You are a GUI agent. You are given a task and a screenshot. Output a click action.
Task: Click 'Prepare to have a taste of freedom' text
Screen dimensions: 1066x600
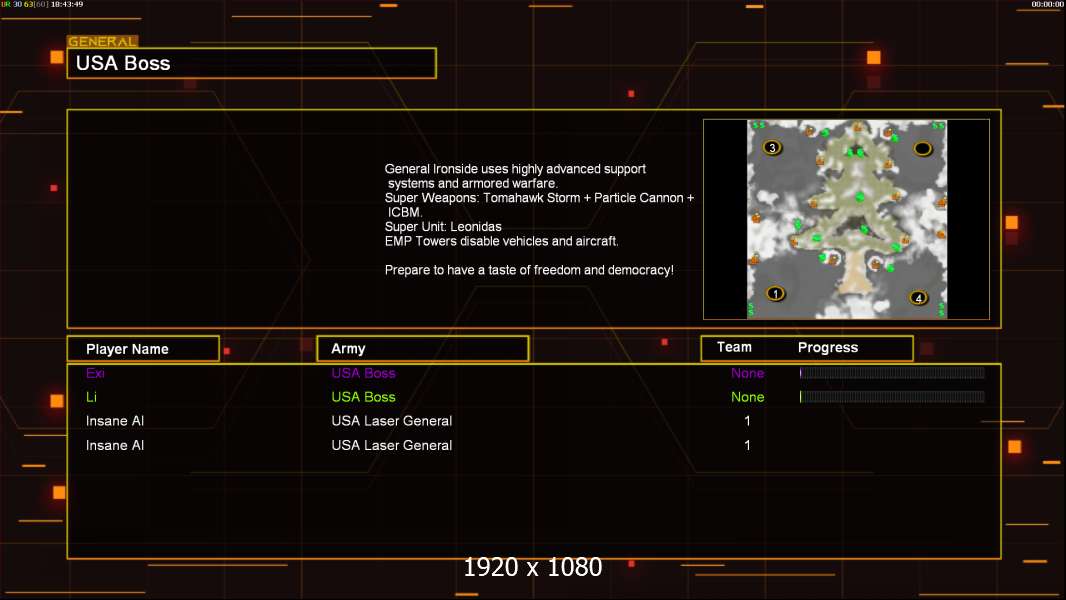point(529,270)
